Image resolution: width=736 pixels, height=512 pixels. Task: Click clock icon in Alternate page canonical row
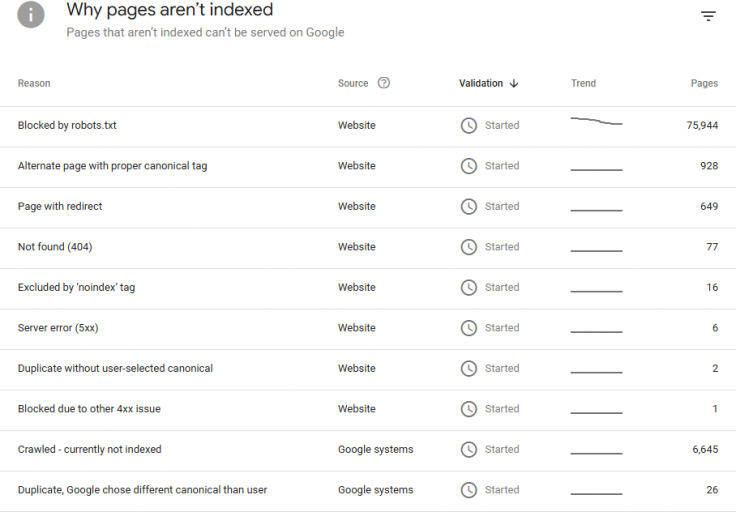pyautogui.click(x=468, y=166)
